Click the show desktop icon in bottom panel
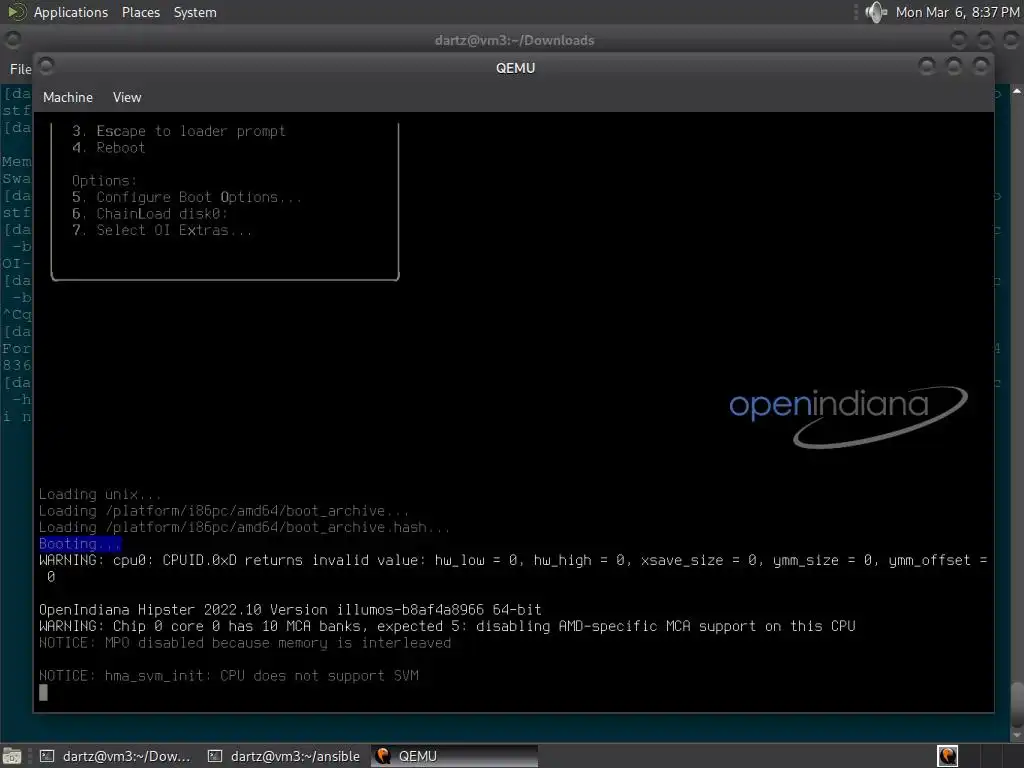The width and height of the screenshot is (1024, 768). [12, 756]
